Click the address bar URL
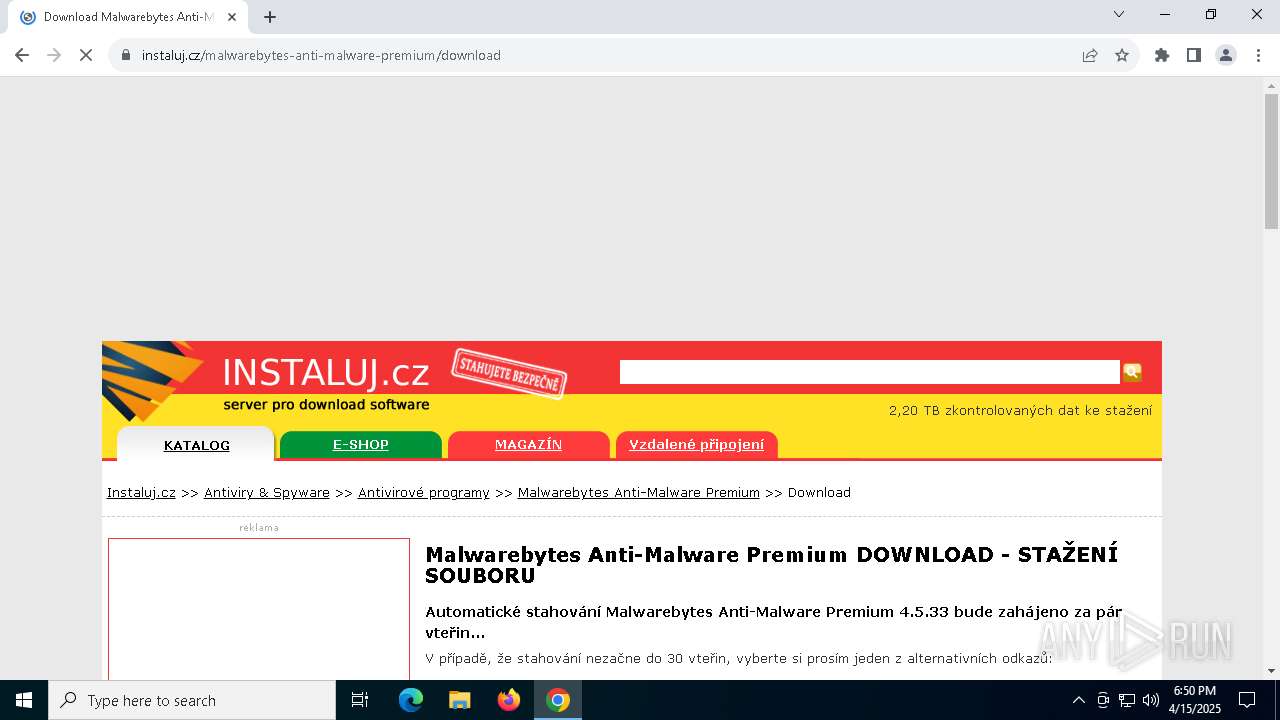The width and height of the screenshot is (1280, 720). [321, 55]
